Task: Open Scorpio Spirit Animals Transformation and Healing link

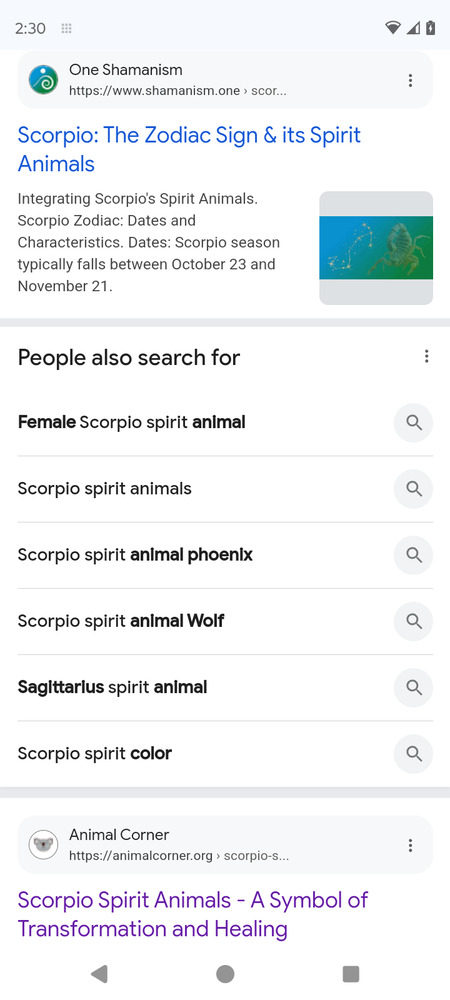Action: pos(193,915)
